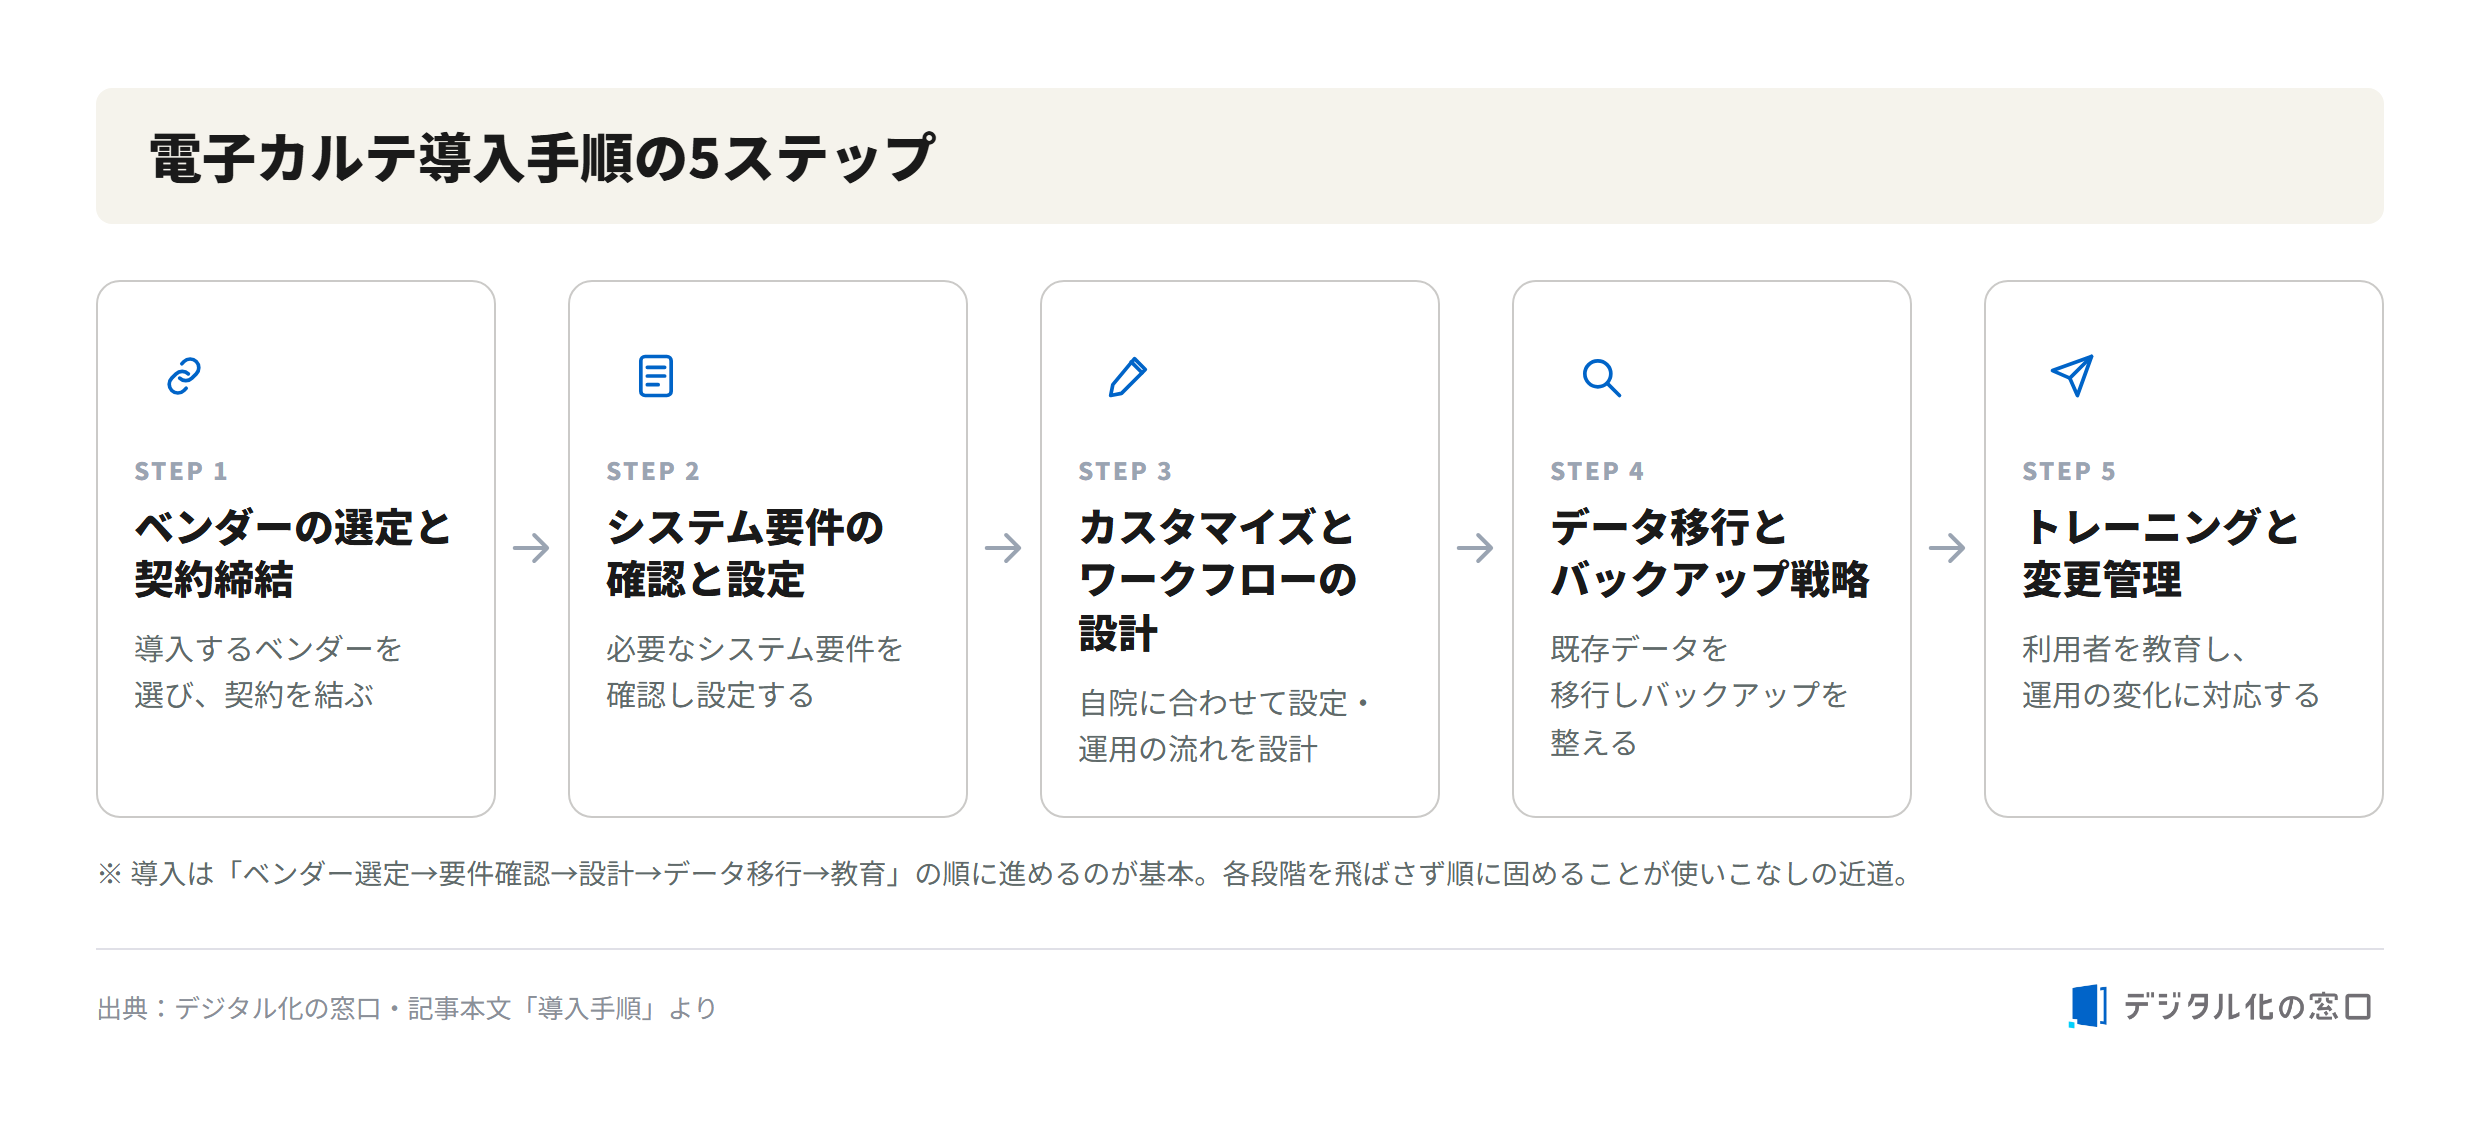Click the heading データ移行とバックアップ戦略
This screenshot has width=2480, height=1124.
click(1710, 553)
